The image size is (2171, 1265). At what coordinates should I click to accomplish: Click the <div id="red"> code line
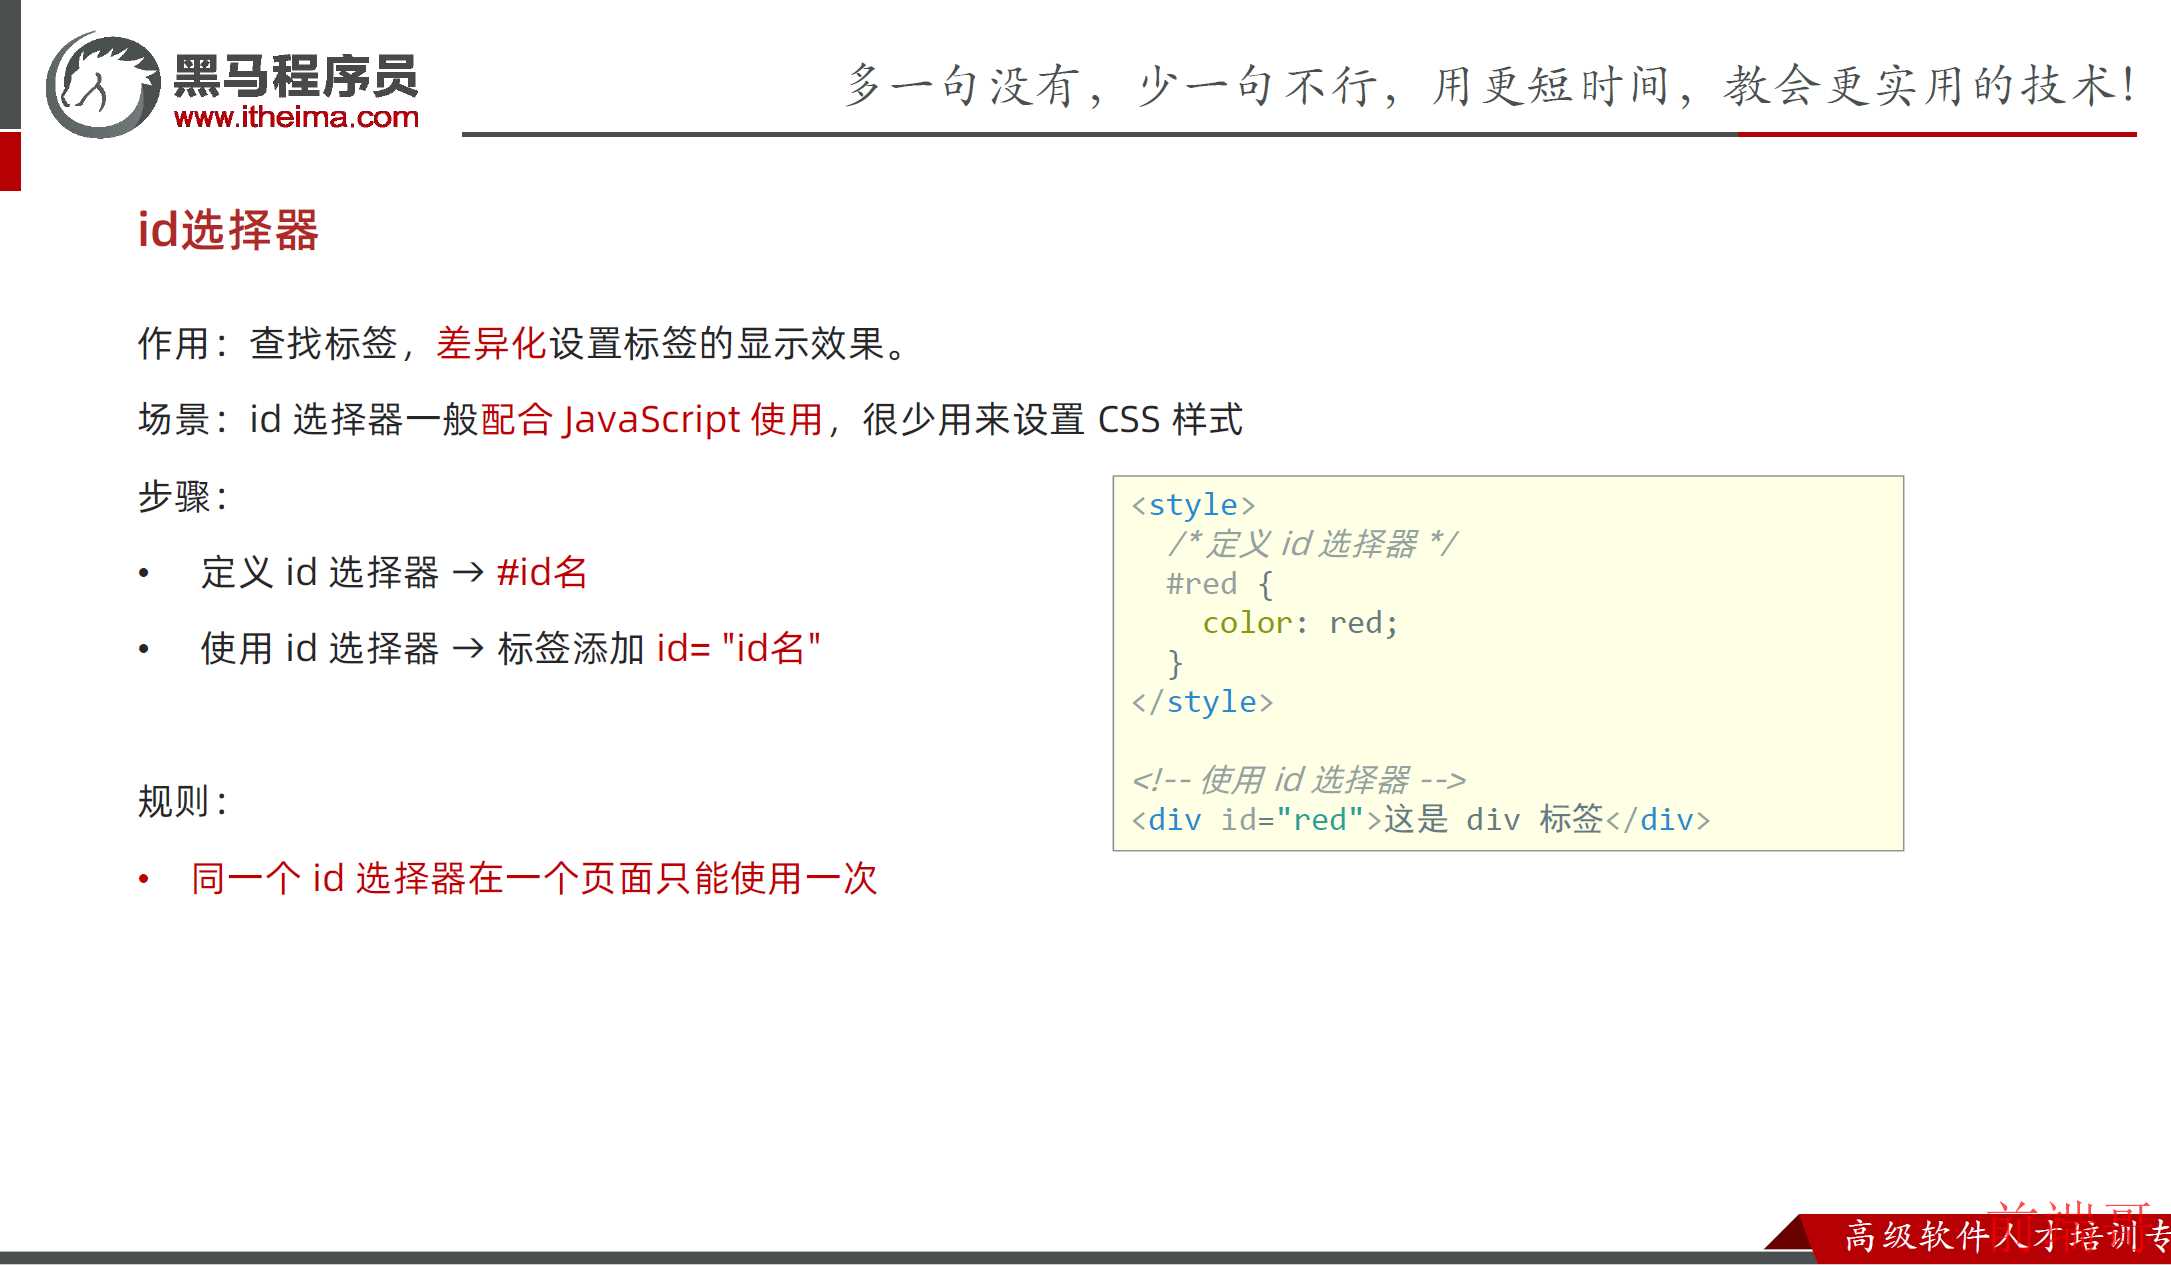(1420, 820)
